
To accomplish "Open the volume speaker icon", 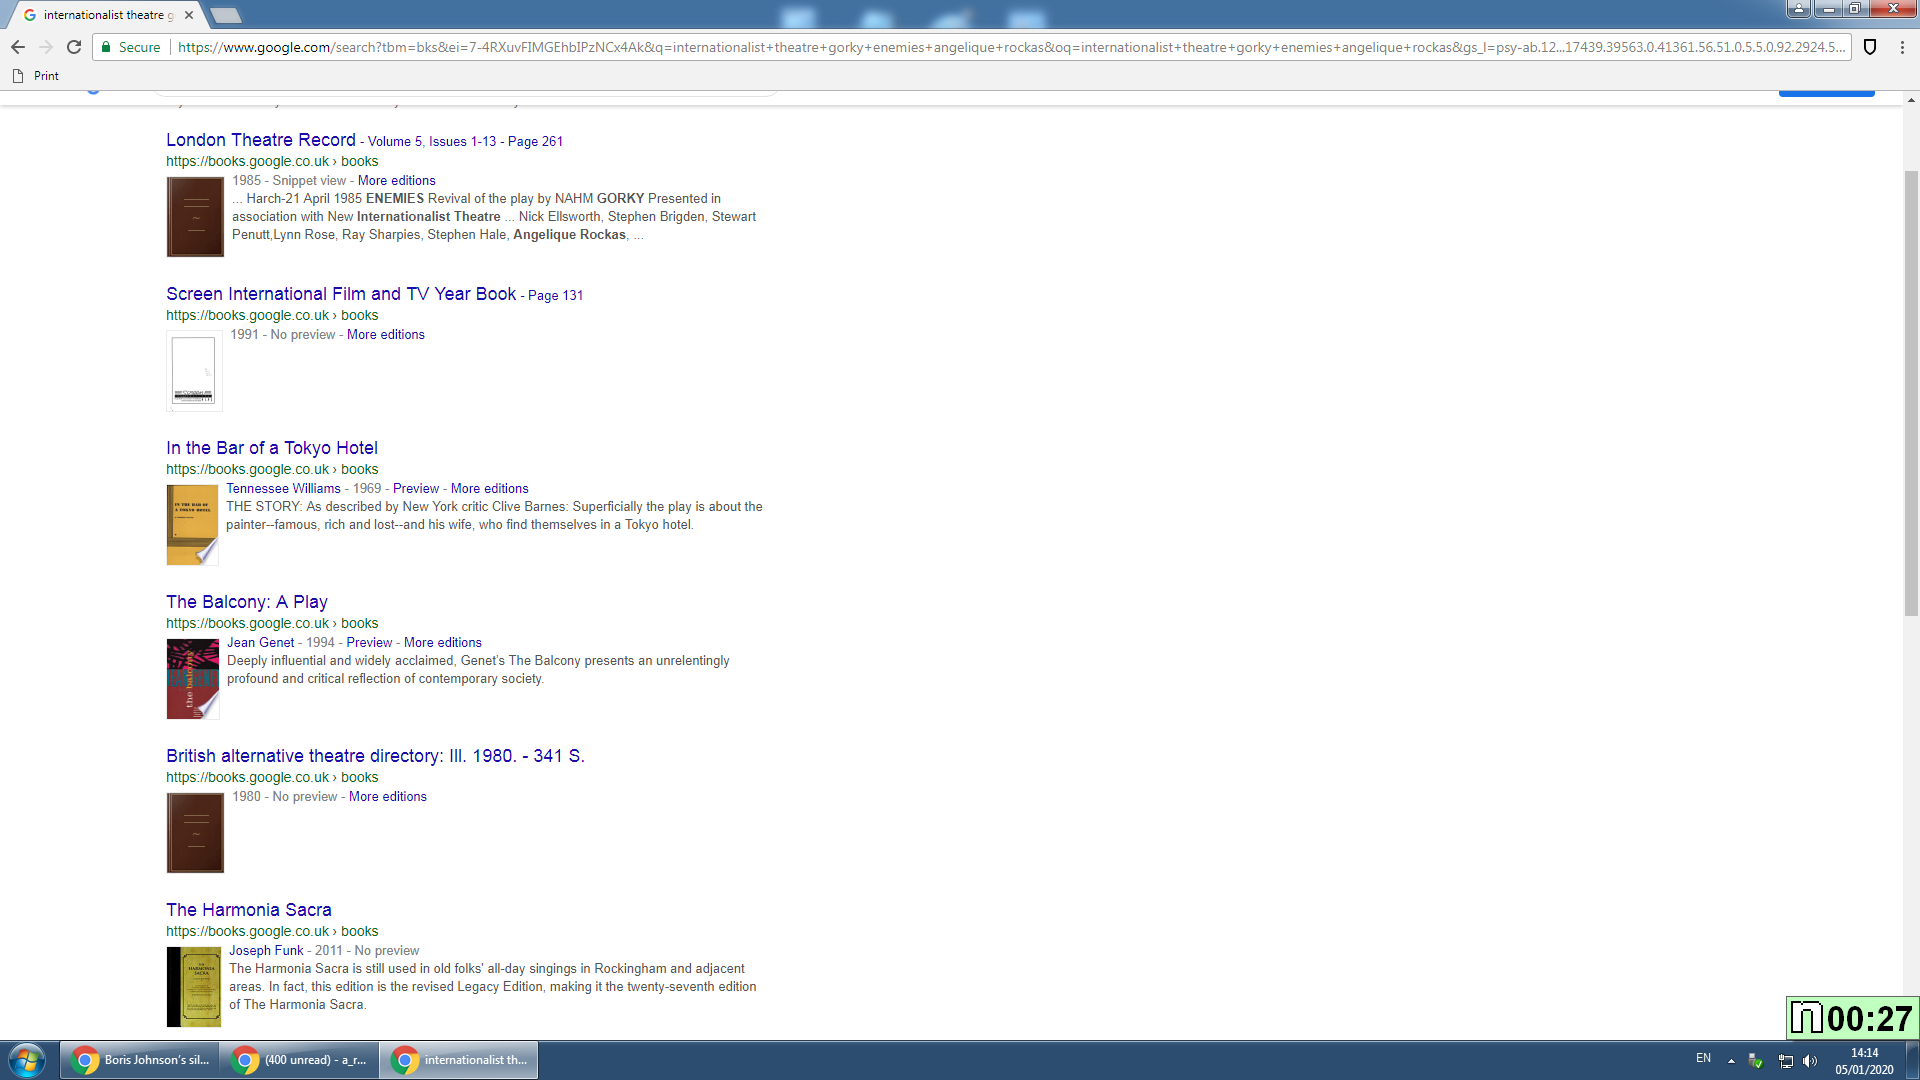I will 1810,1061.
